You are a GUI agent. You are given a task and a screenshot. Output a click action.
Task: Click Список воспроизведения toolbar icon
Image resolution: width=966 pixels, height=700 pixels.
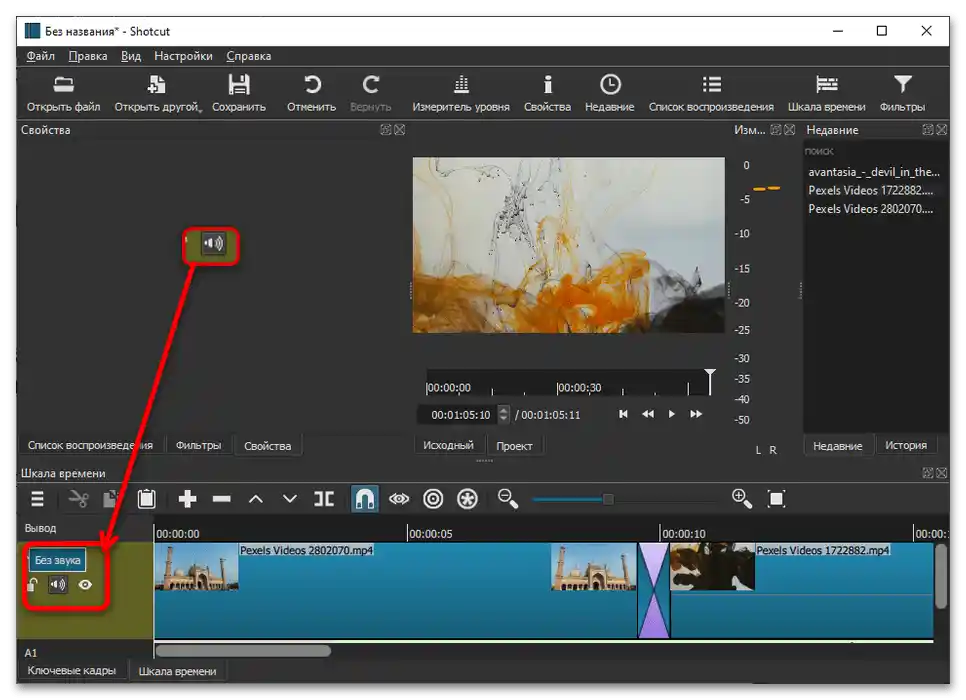(712, 84)
